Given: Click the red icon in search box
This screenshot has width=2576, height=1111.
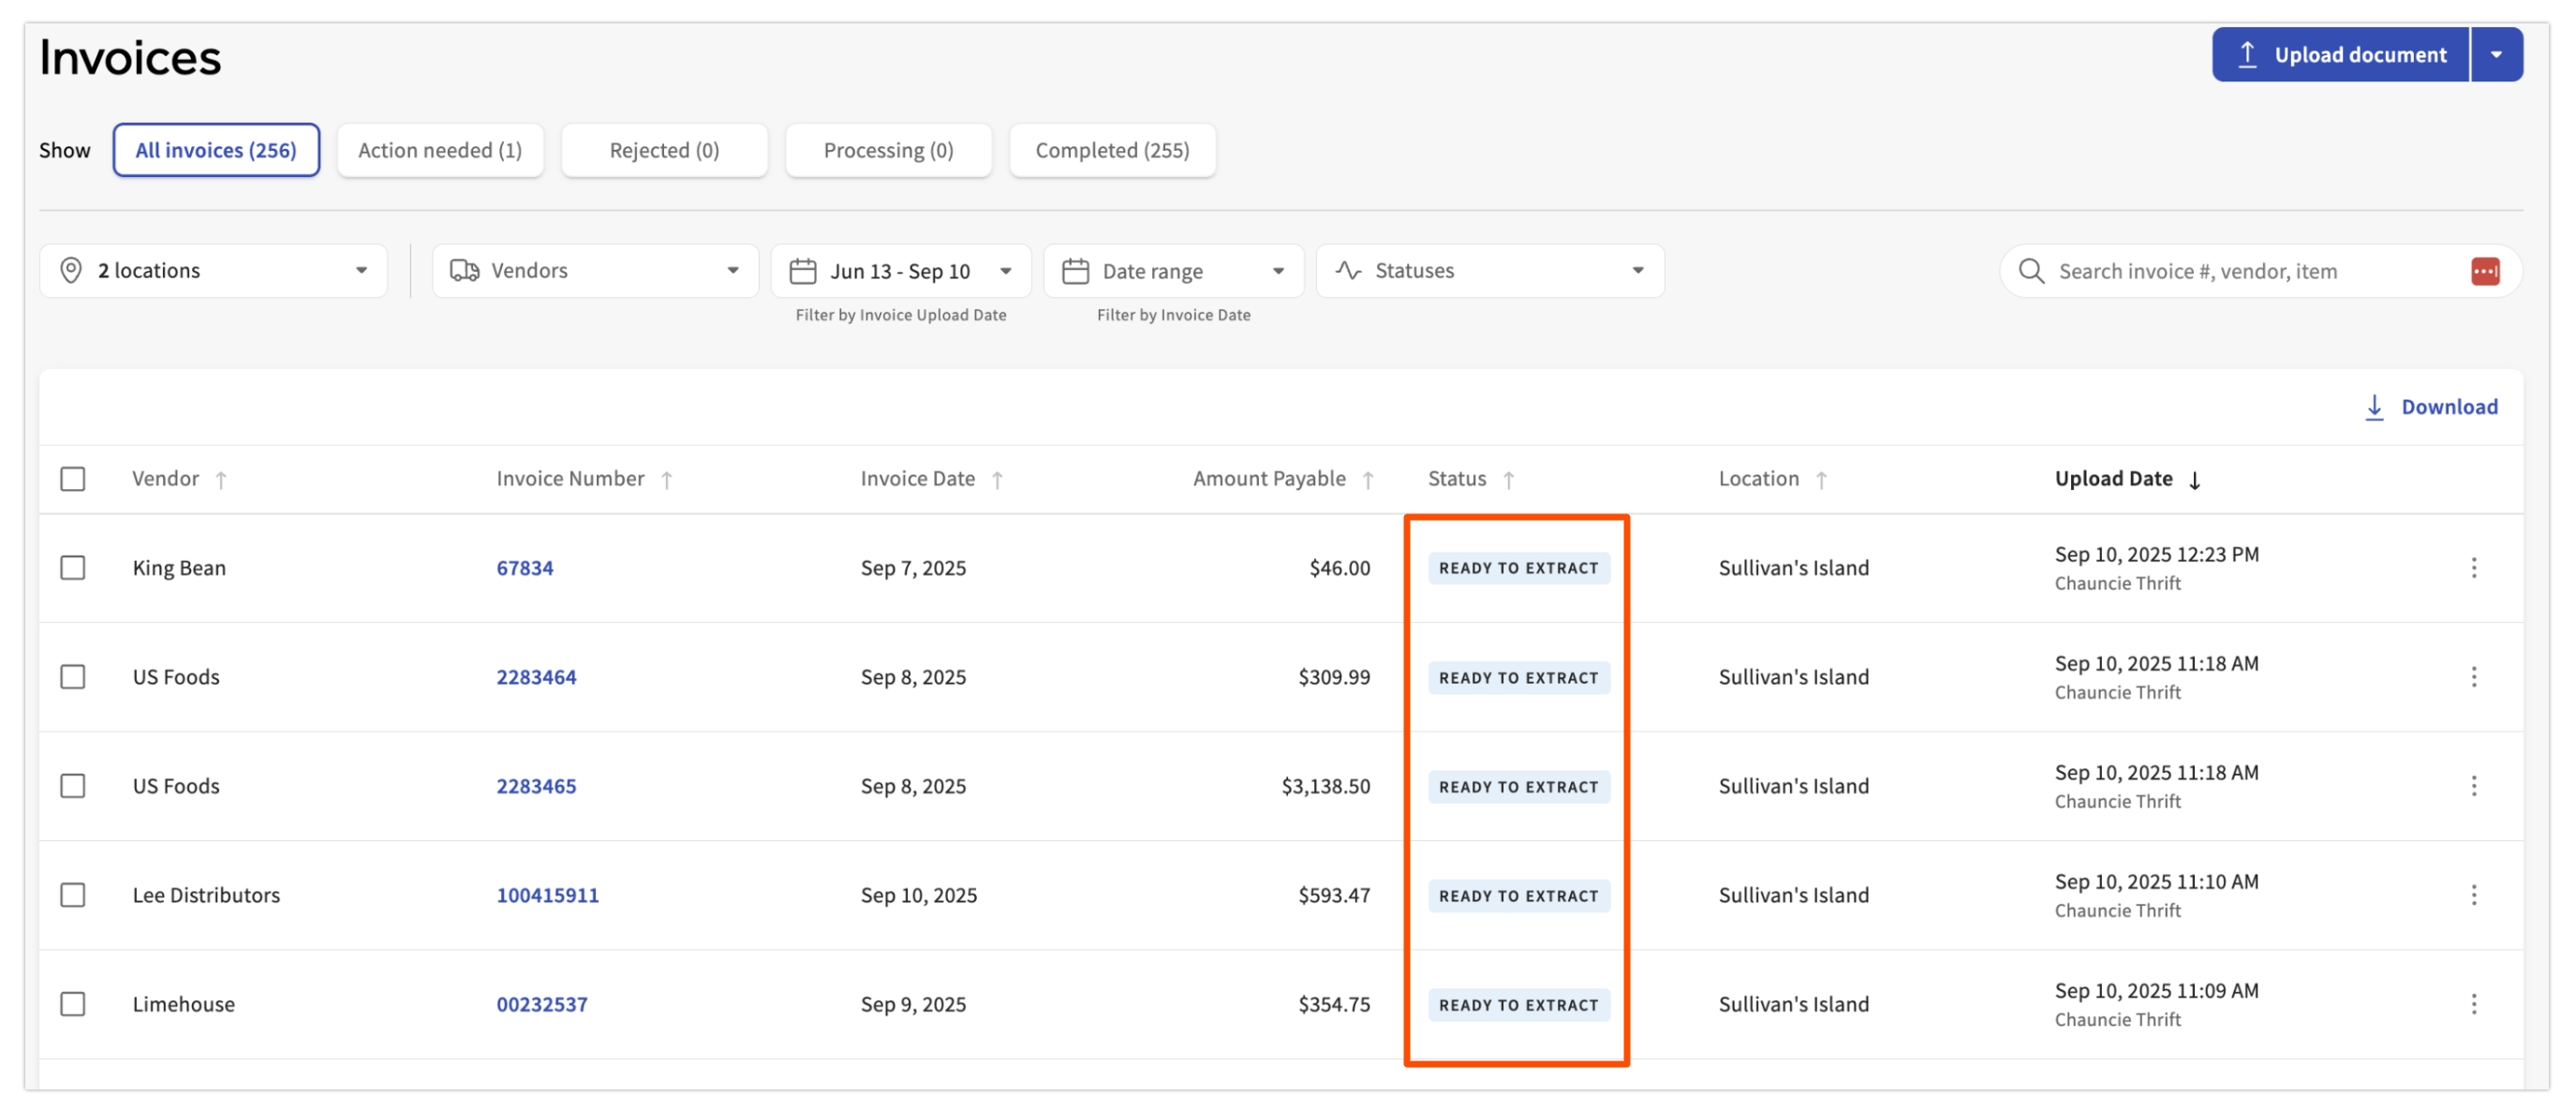Looking at the screenshot, I should click(x=2484, y=271).
